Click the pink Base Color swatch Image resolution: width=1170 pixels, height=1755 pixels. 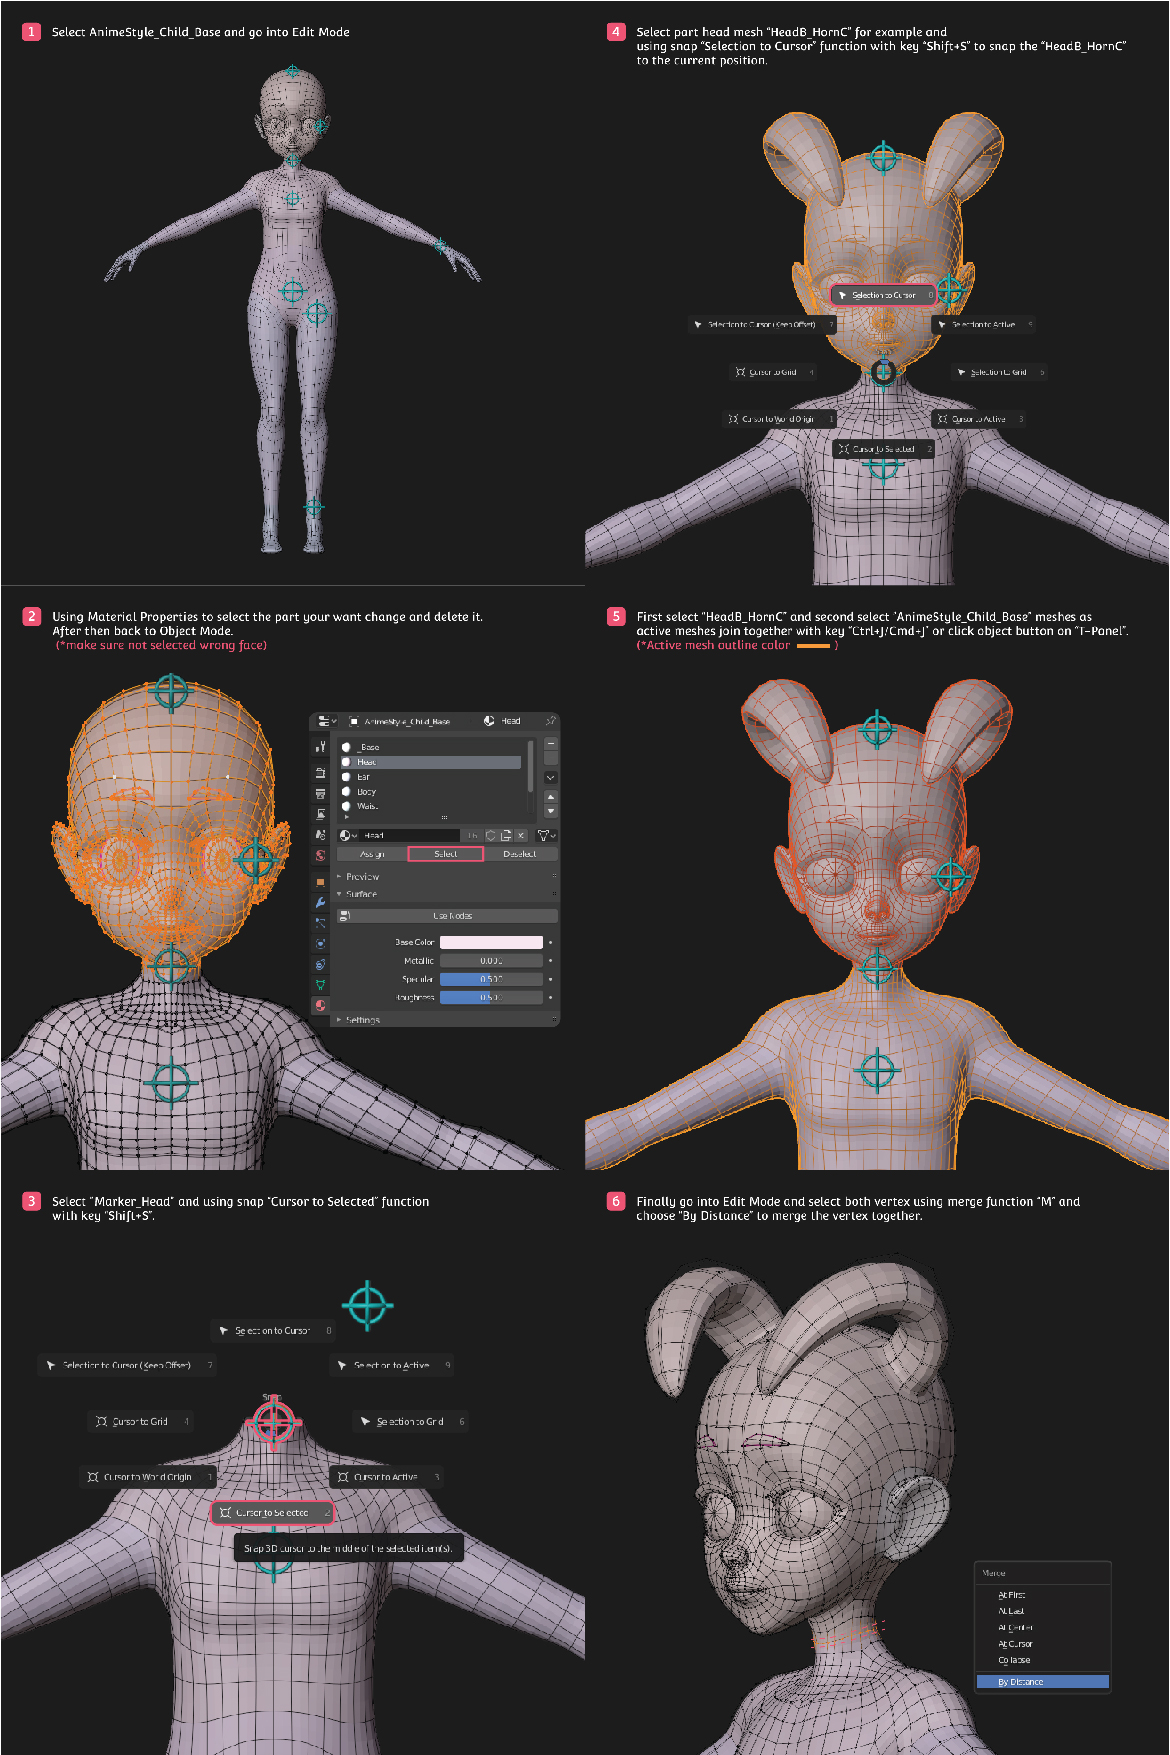491,942
